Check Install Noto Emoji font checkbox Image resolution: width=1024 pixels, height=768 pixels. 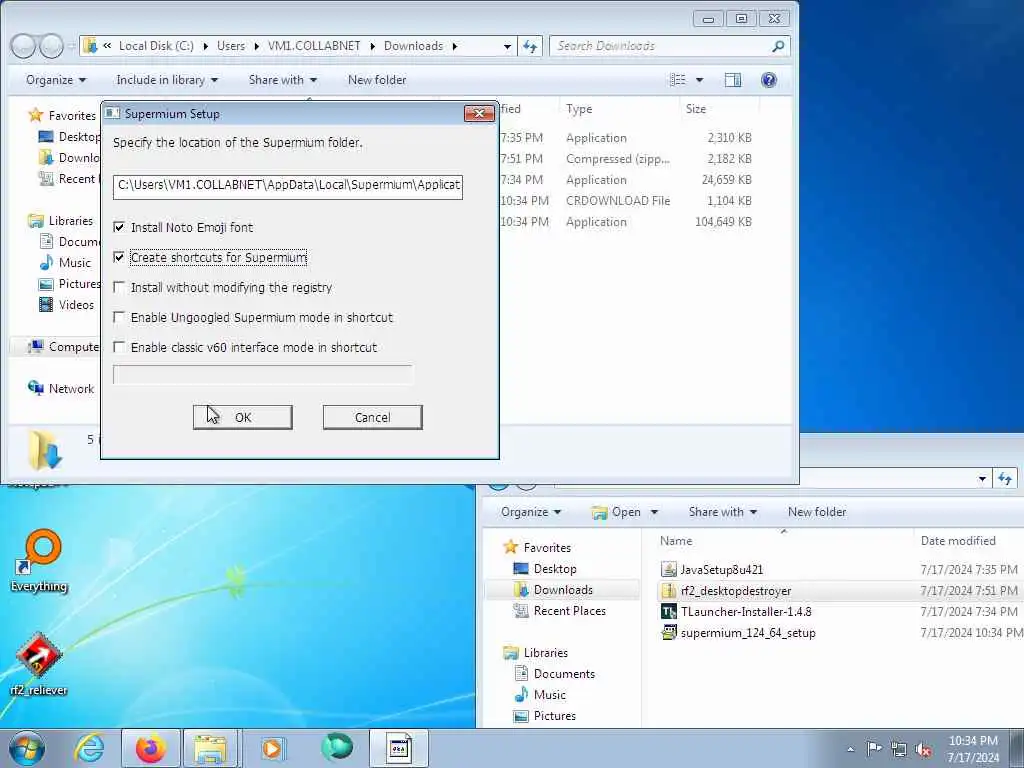pyautogui.click(x=119, y=227)
